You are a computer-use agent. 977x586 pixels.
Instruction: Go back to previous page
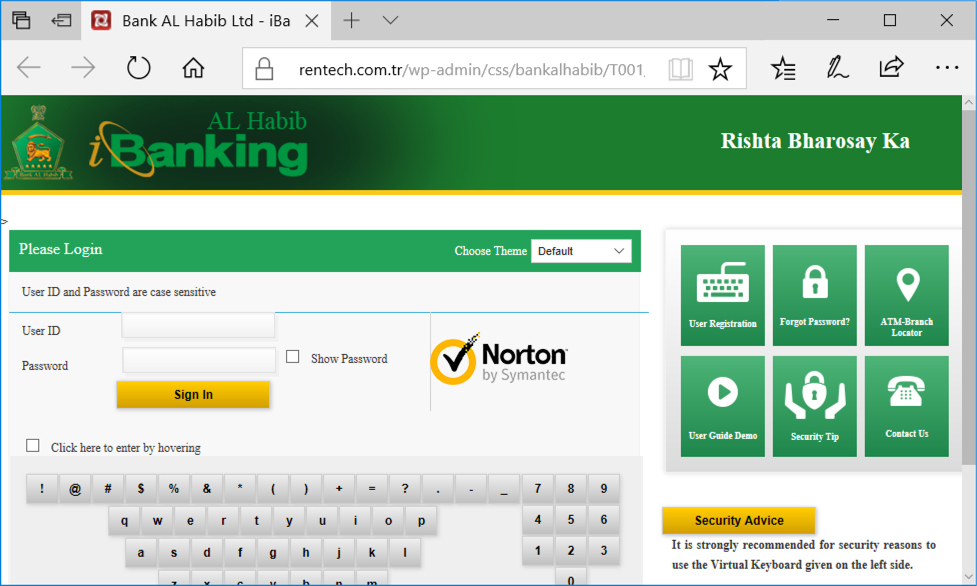coord(29,68)
